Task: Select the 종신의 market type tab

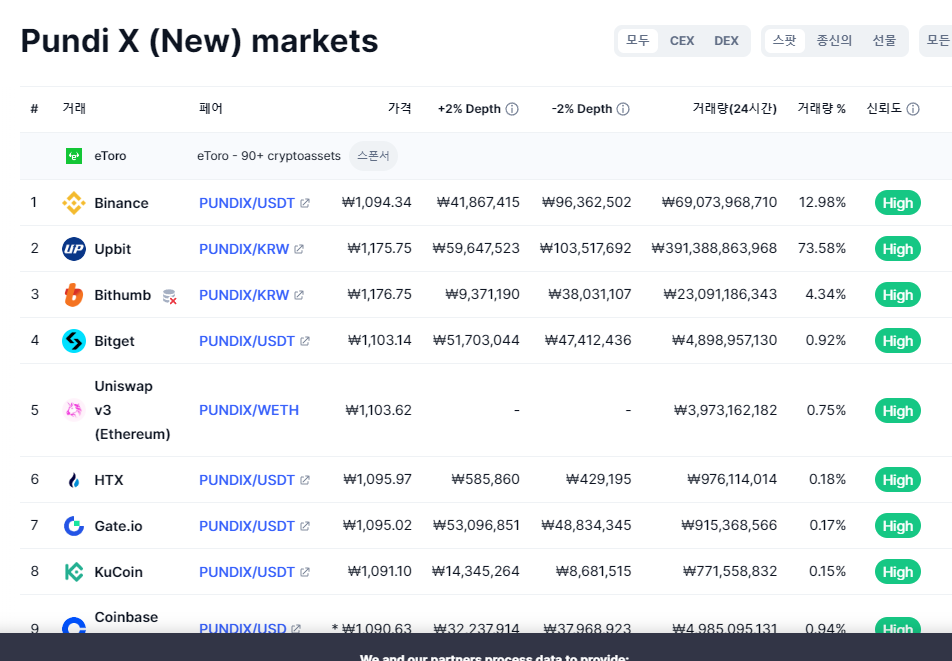Action: click(x=834, y=41)
